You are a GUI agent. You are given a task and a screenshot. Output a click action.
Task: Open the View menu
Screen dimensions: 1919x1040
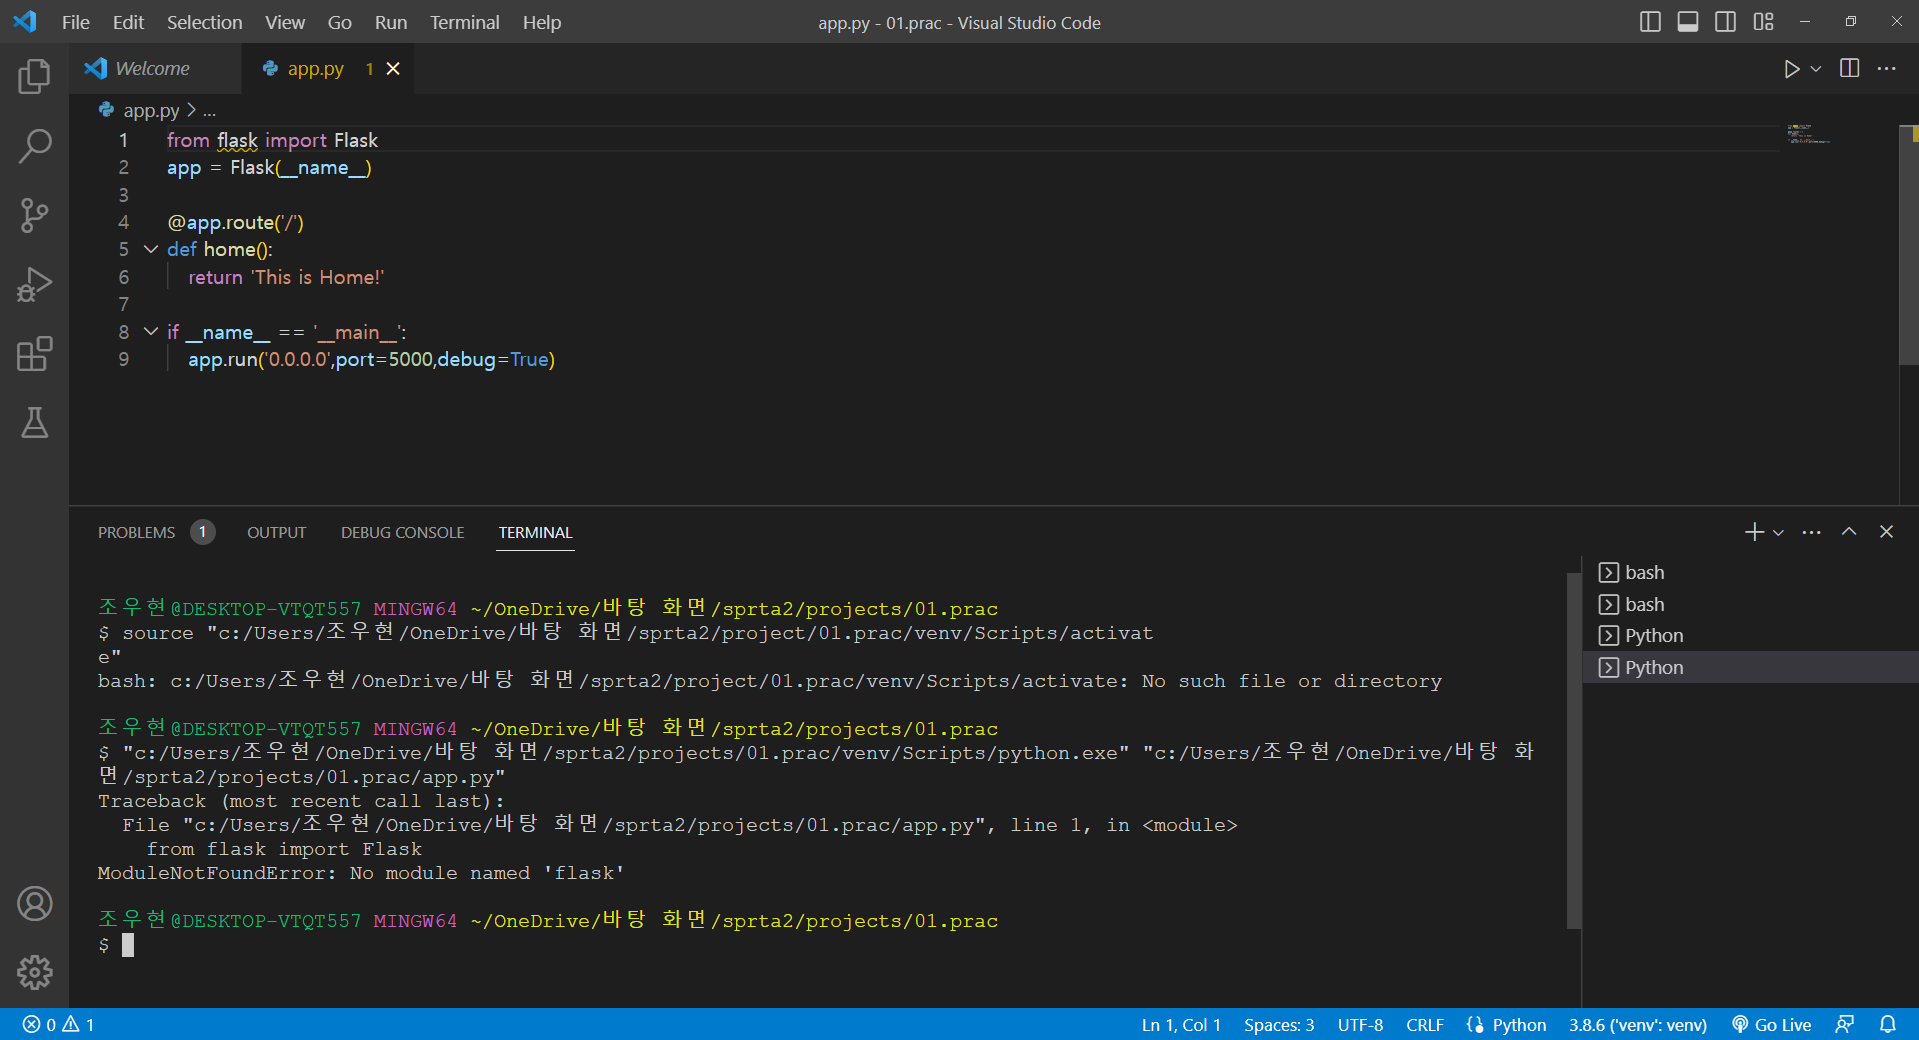(285, 22)
